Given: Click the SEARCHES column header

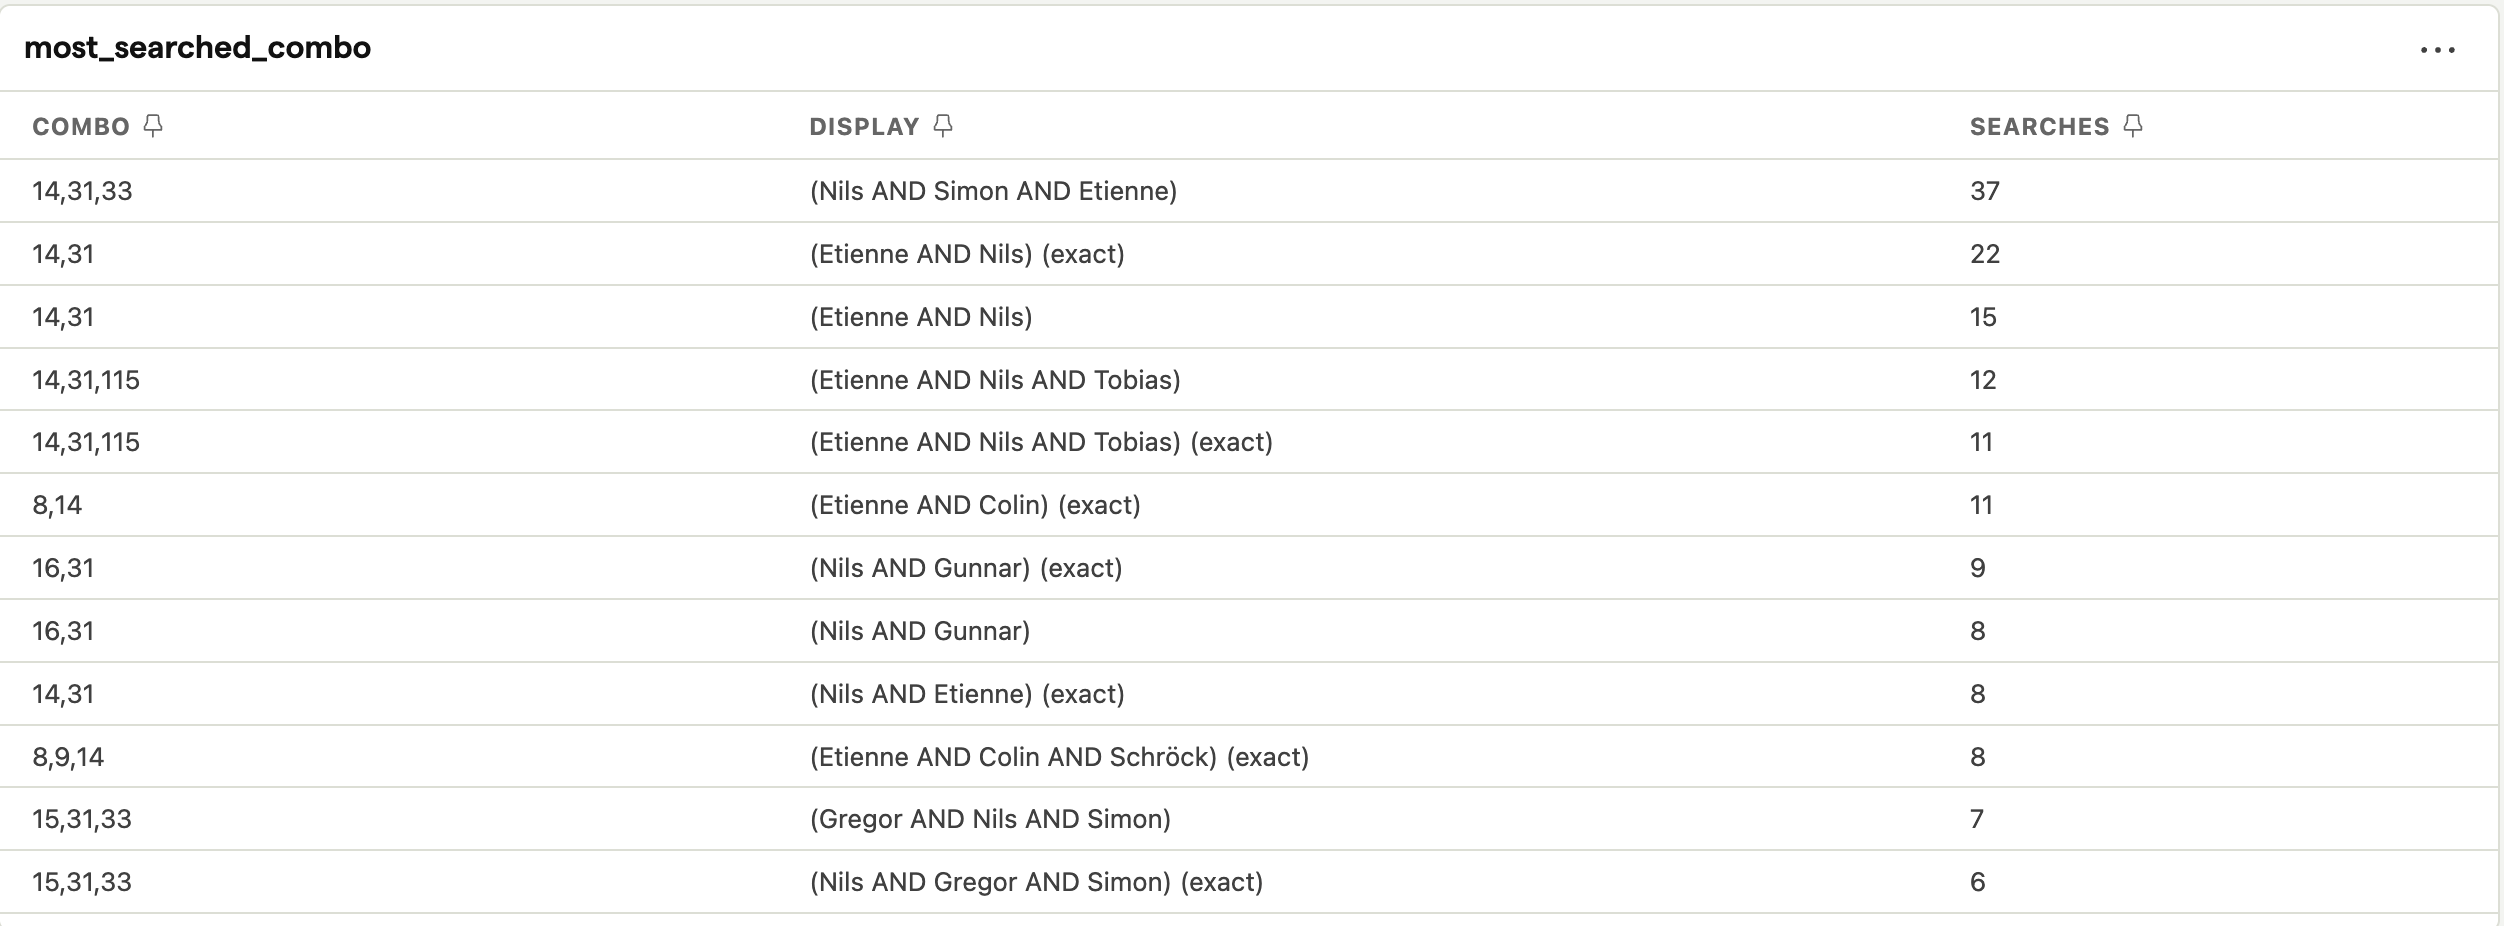Looking at the screenshot, I should tap(2039, 127).
